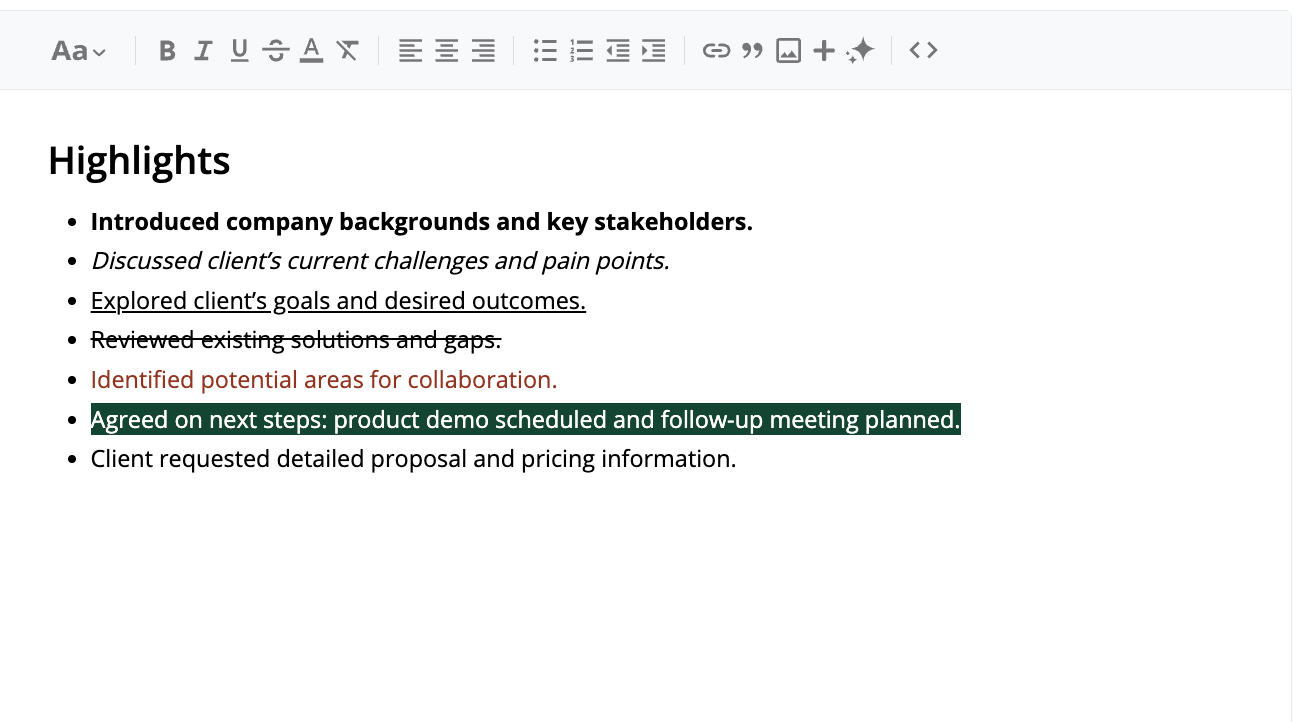Open the Aa text style dropdown

click(x=78, y=51)
